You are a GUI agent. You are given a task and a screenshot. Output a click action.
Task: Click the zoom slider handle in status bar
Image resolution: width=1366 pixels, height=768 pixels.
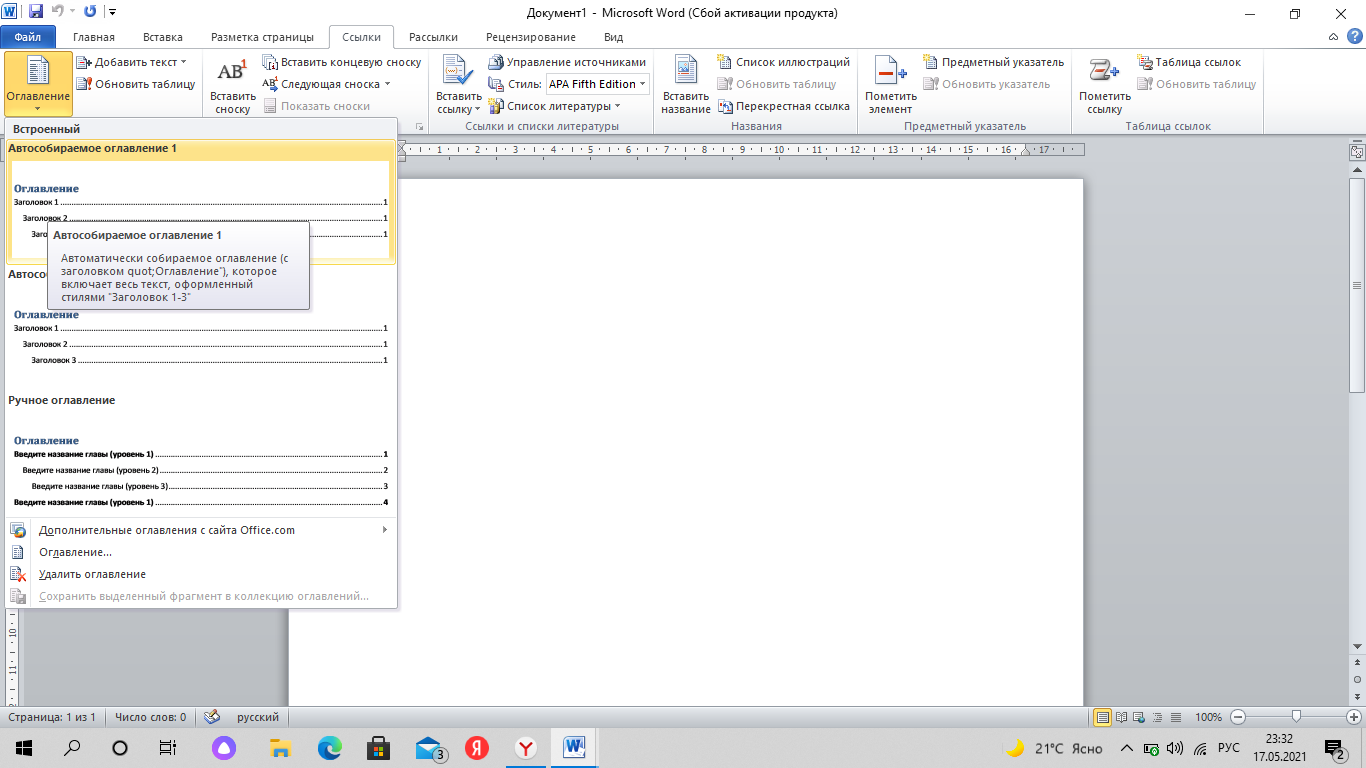[x=1296, y=716]
